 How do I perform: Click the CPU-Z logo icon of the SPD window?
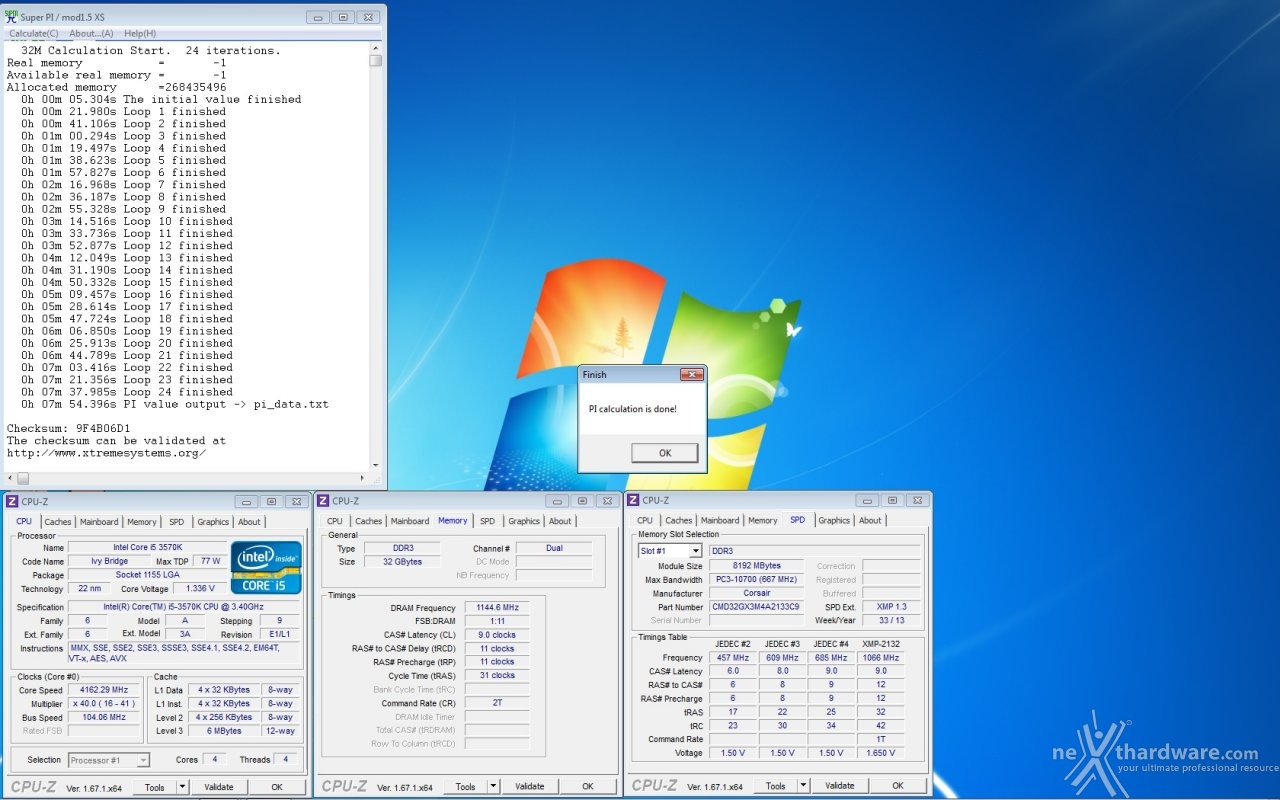633,500
